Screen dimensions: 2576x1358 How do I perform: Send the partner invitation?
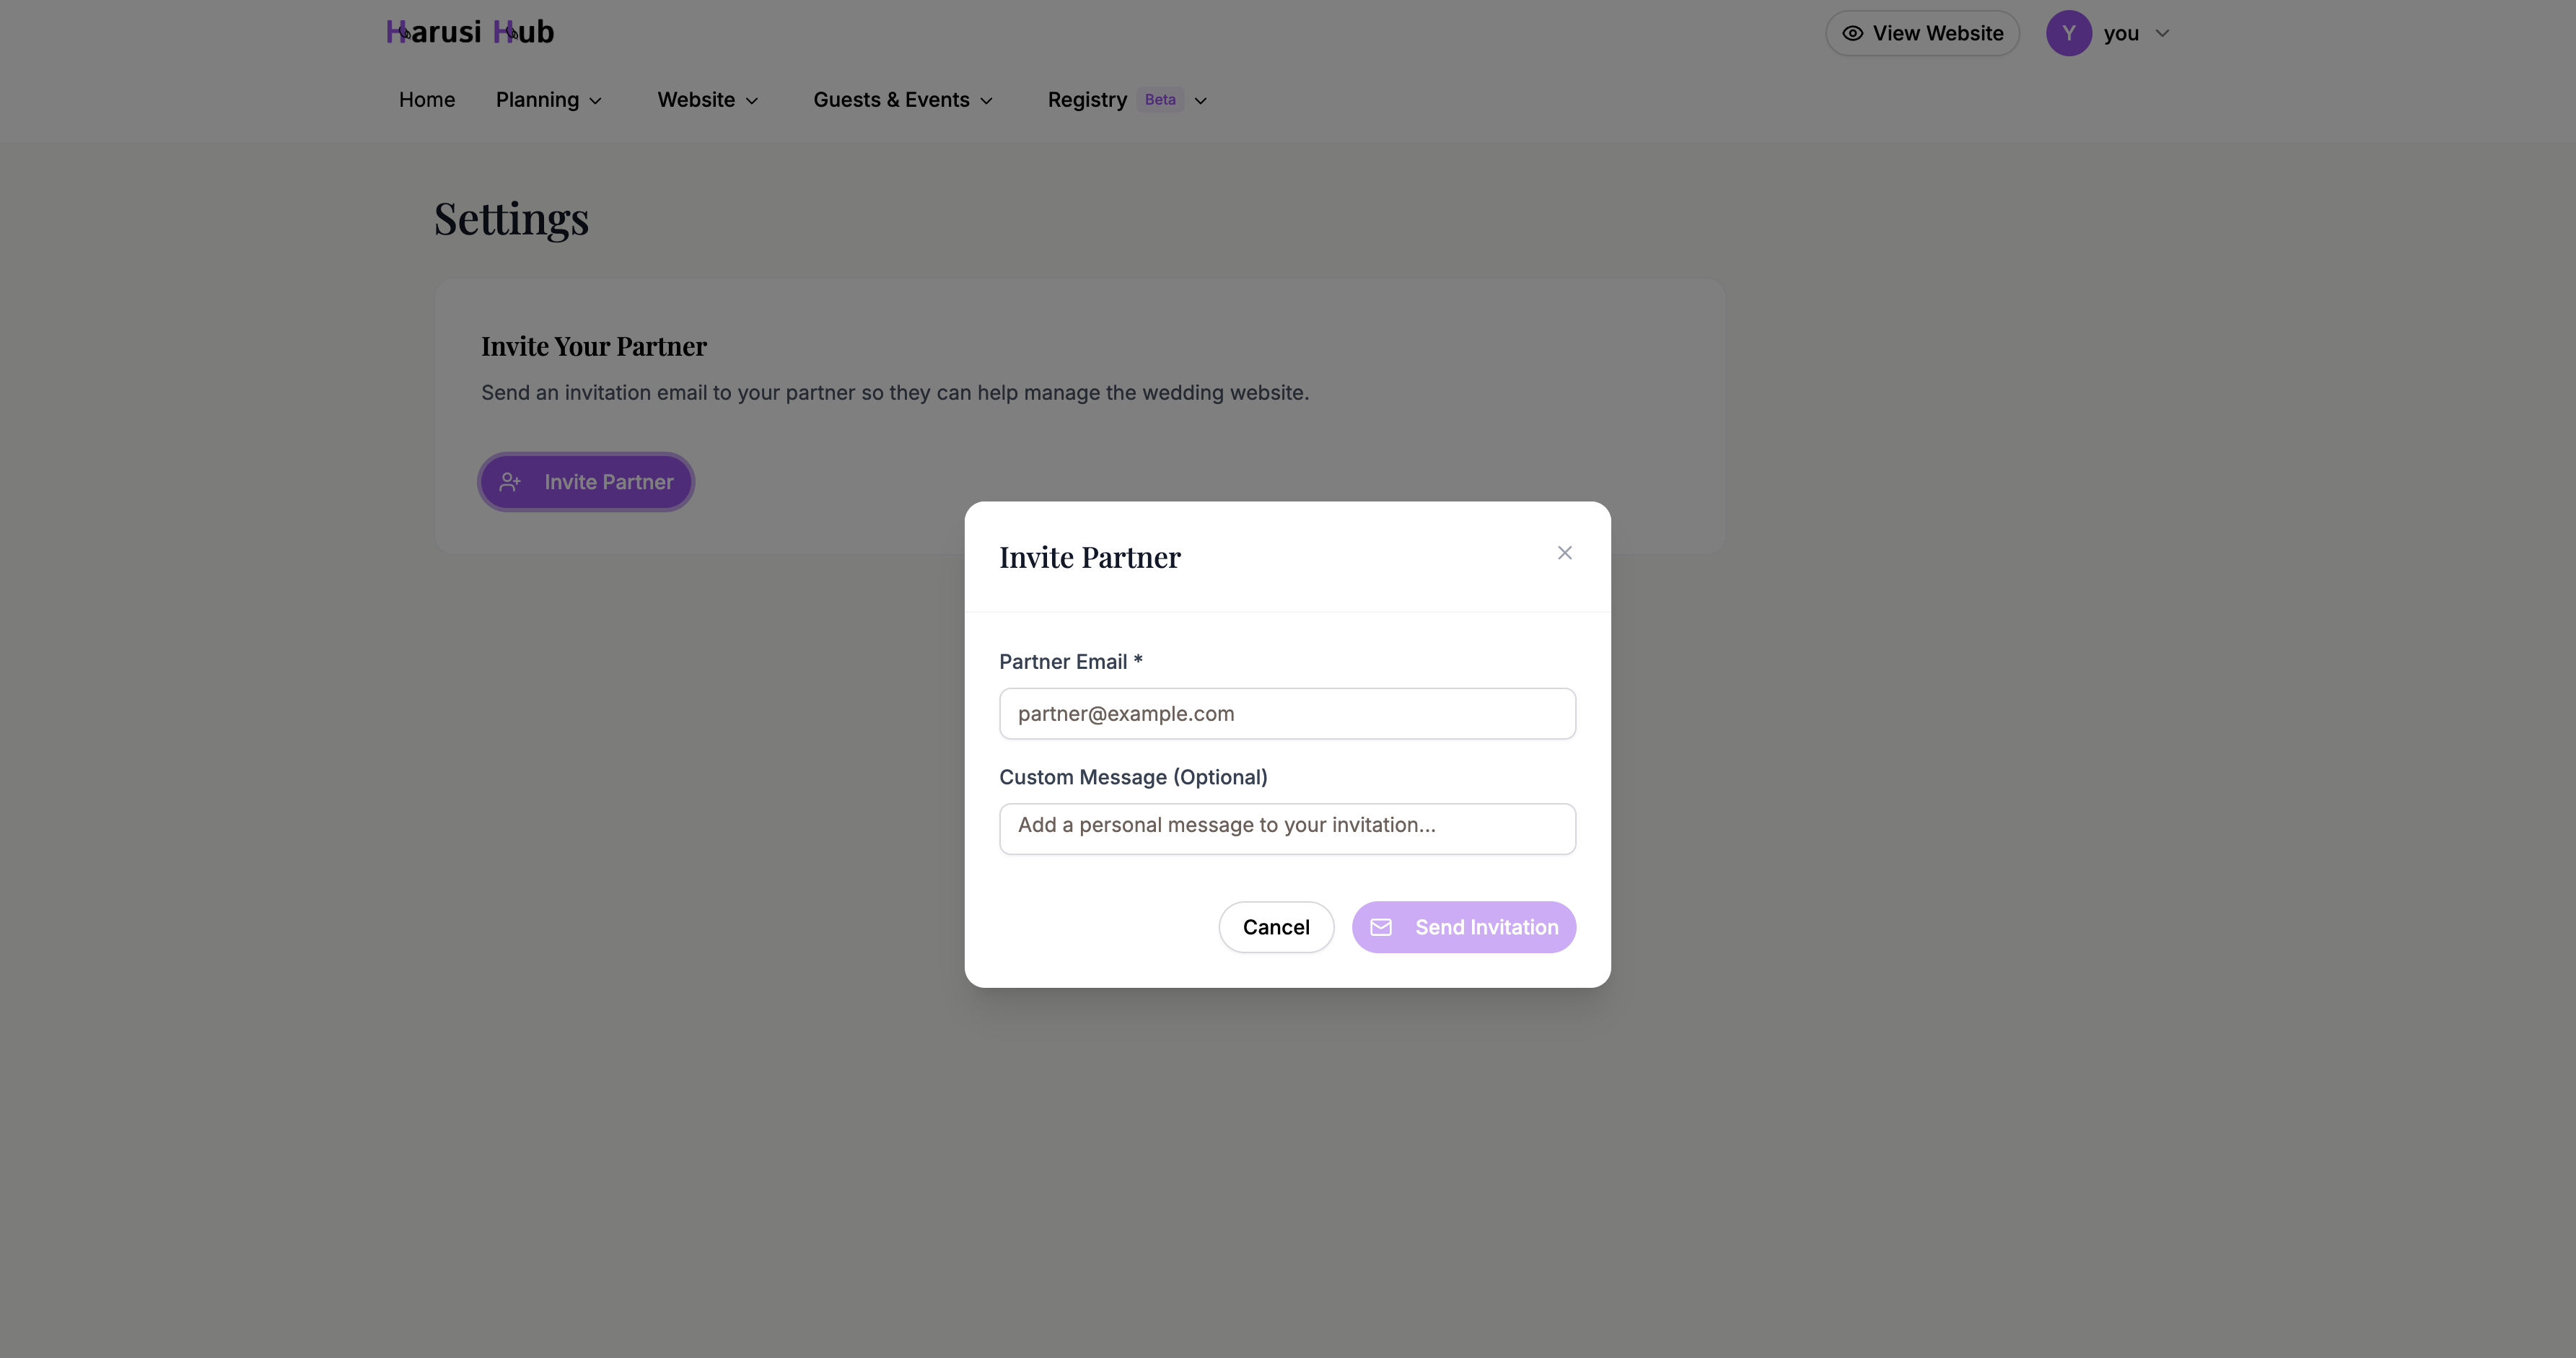1464,927
